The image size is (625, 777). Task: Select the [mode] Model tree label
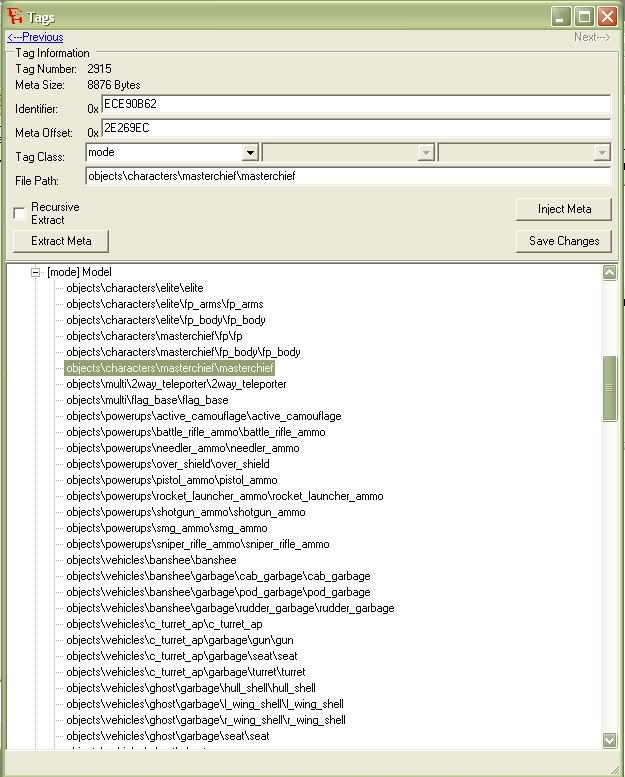click(x=79, y=272)
